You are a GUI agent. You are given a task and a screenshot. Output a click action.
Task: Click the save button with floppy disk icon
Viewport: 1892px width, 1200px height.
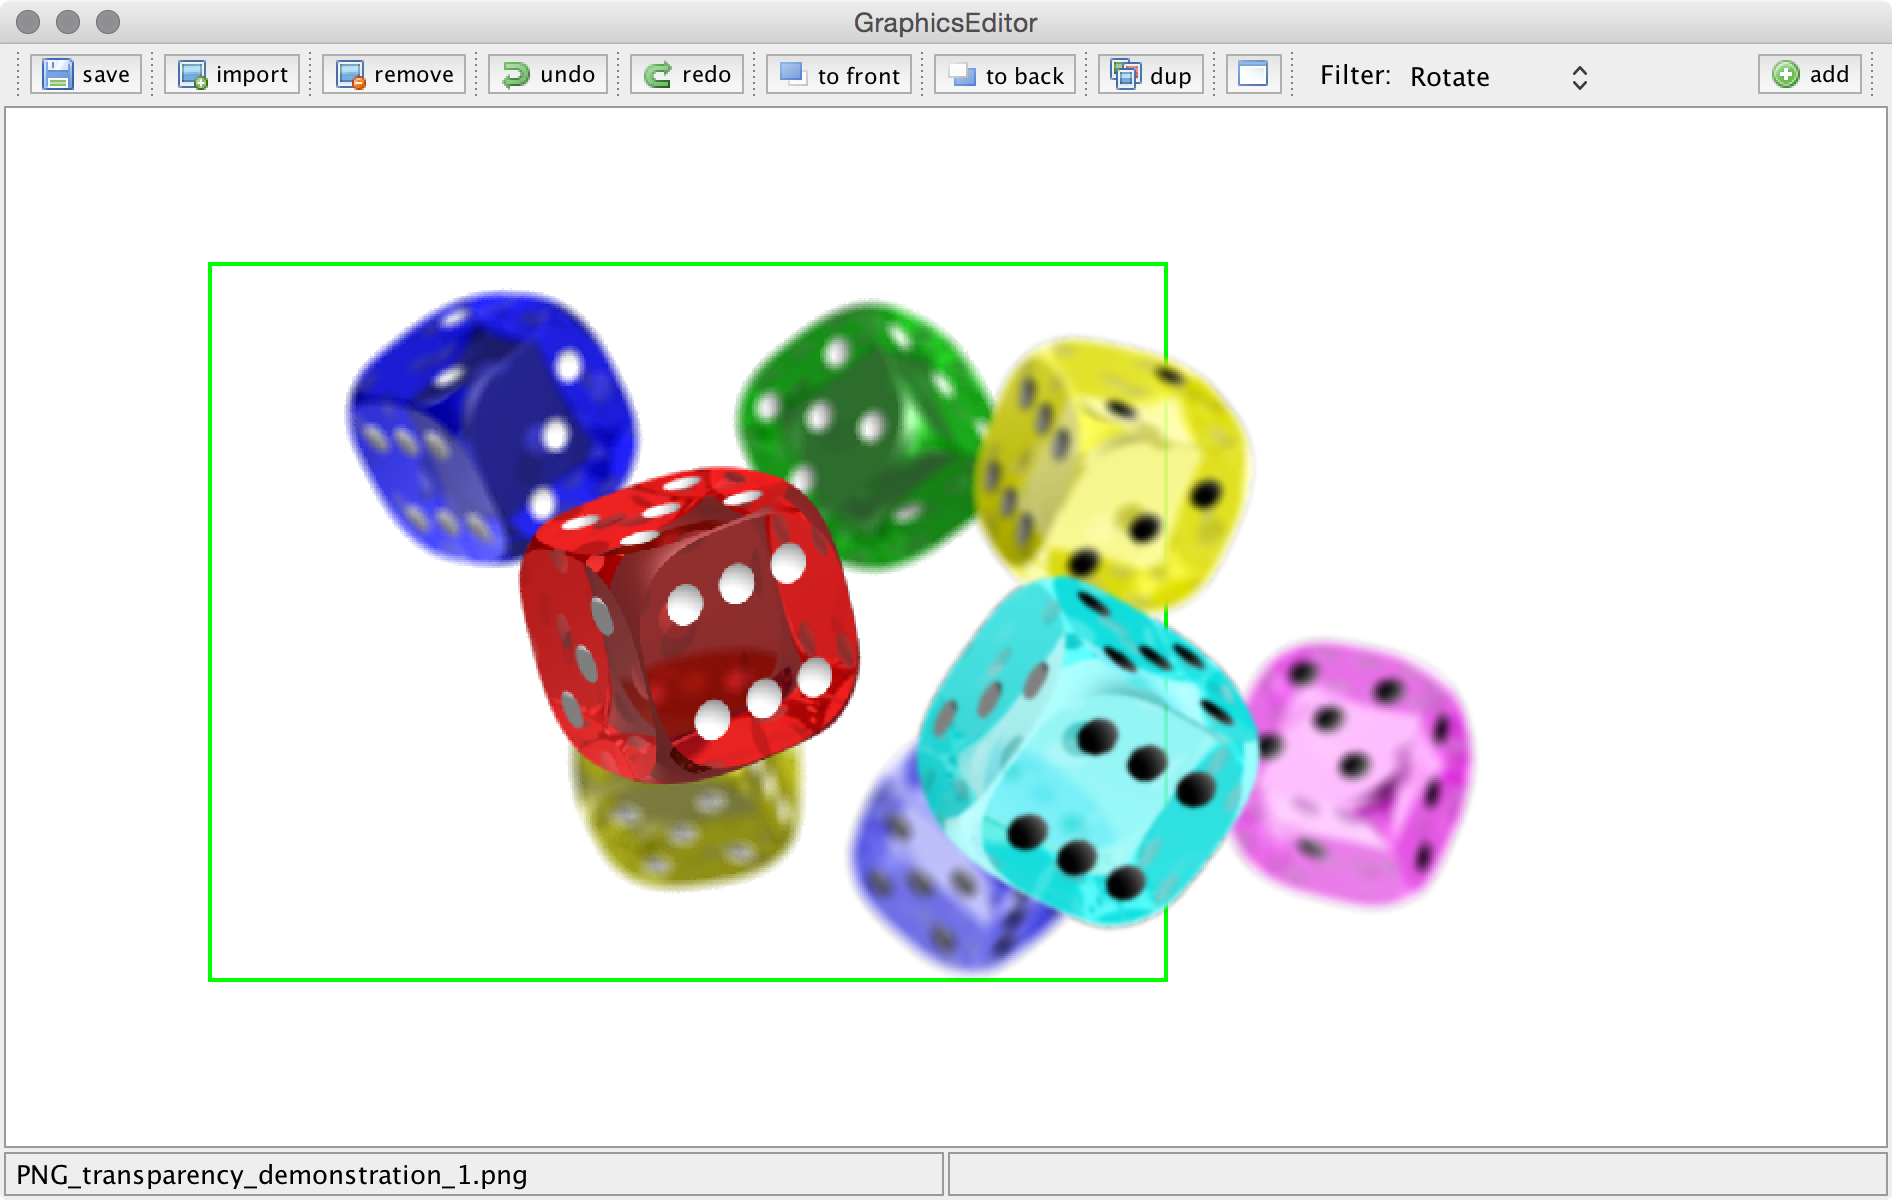(87, 75)
